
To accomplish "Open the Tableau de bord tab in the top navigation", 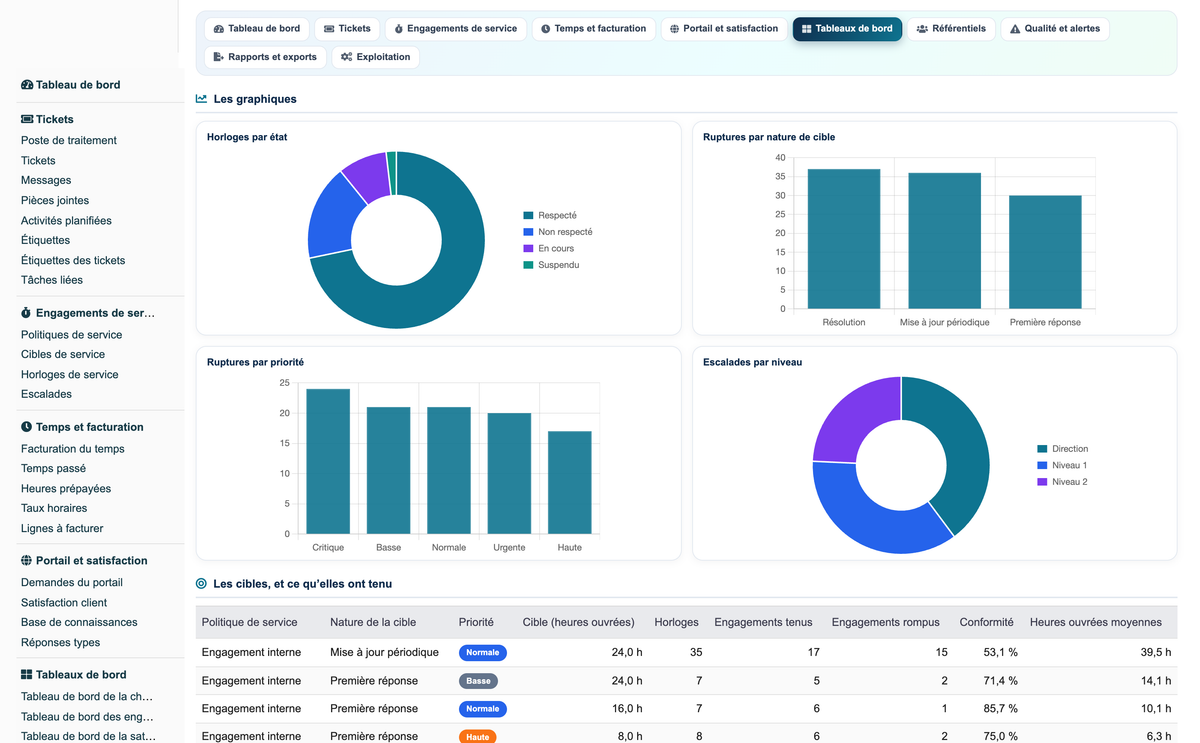I will [x=257, y=29].
